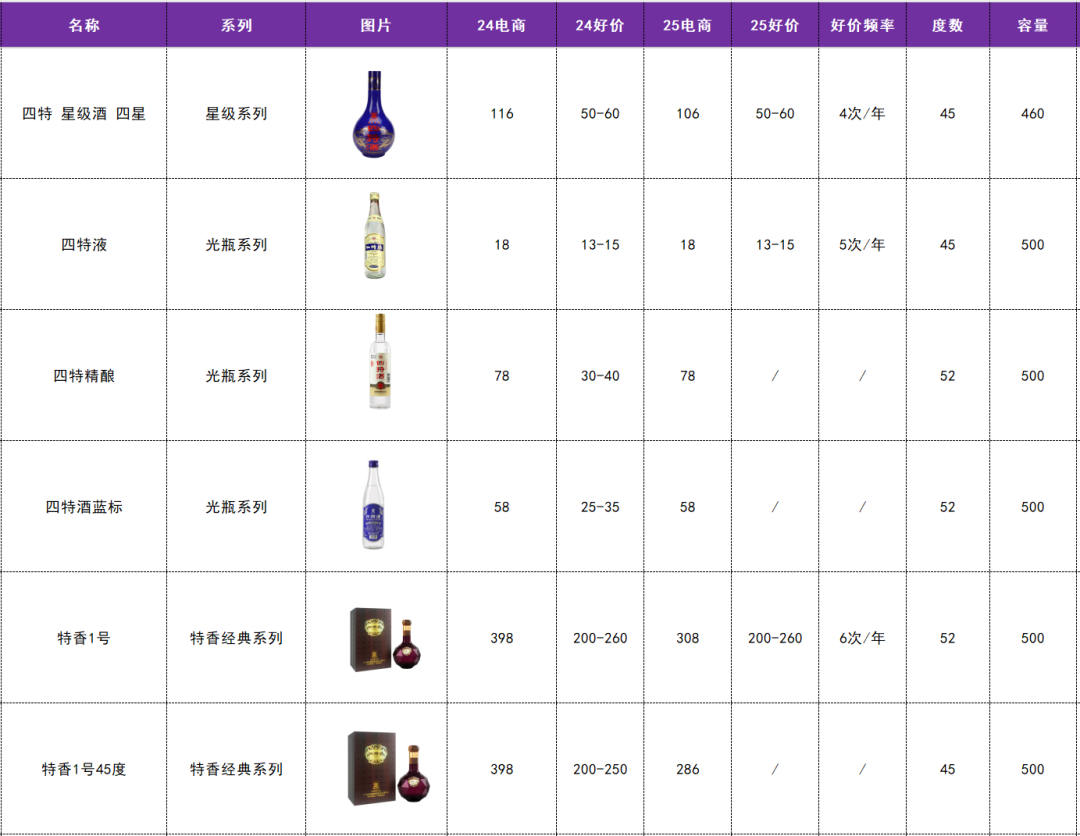Click the 特香1号 52度 box-and-bottle image
The image size is (1080, 836).
[386, 639]
